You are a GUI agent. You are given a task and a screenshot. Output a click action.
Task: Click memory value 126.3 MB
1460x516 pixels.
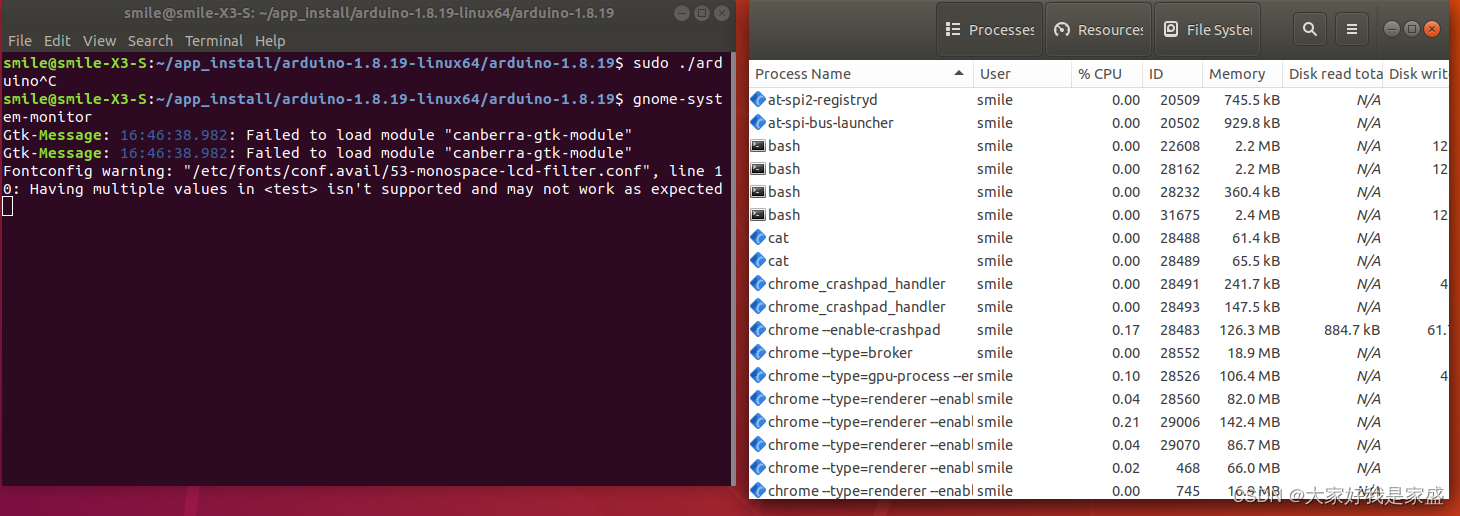1251,330
